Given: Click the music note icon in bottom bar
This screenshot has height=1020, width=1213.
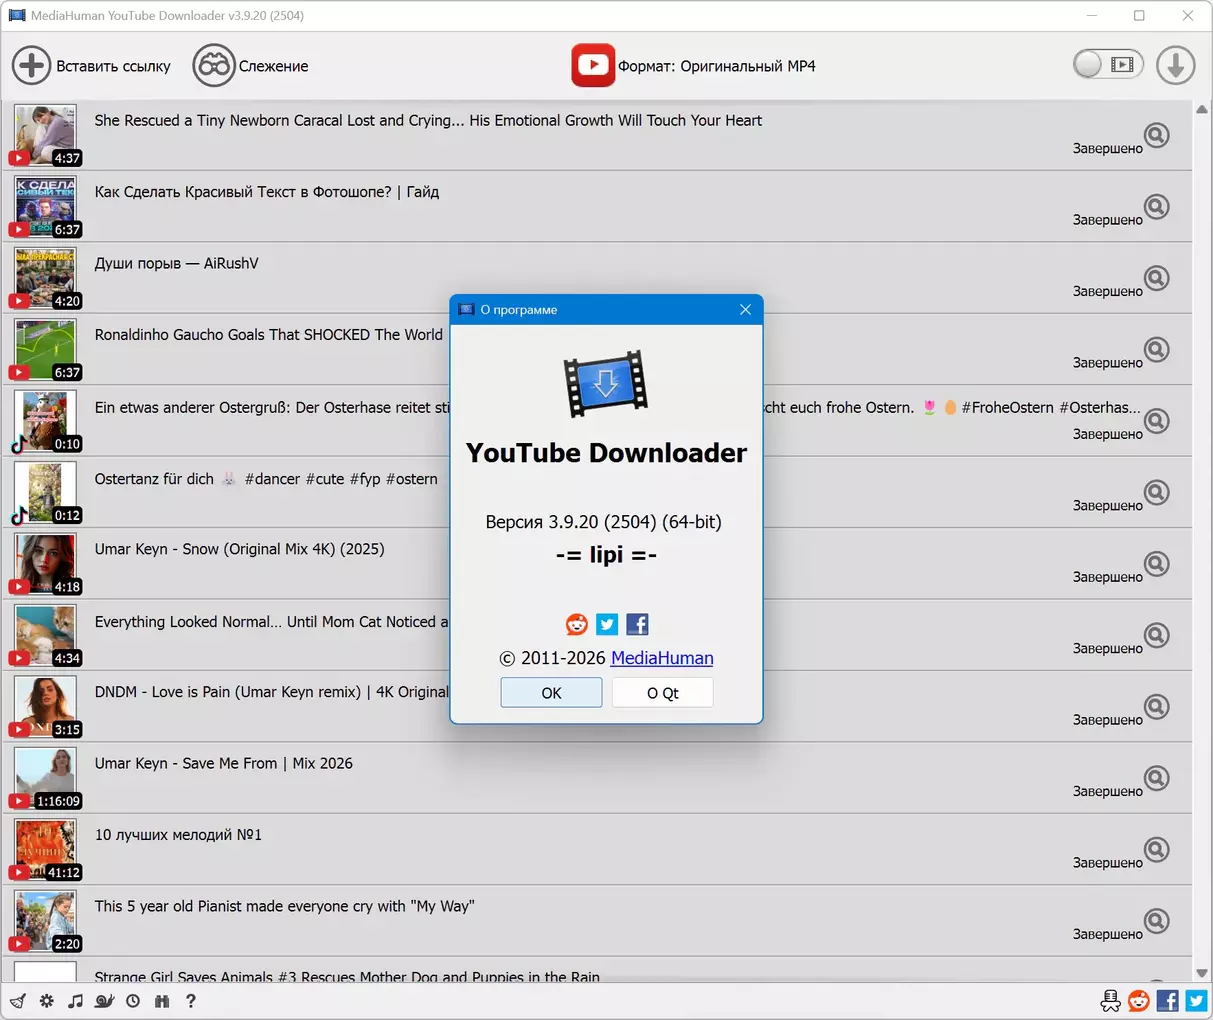Looking at the screenshot, I should tap(75, 1000).
